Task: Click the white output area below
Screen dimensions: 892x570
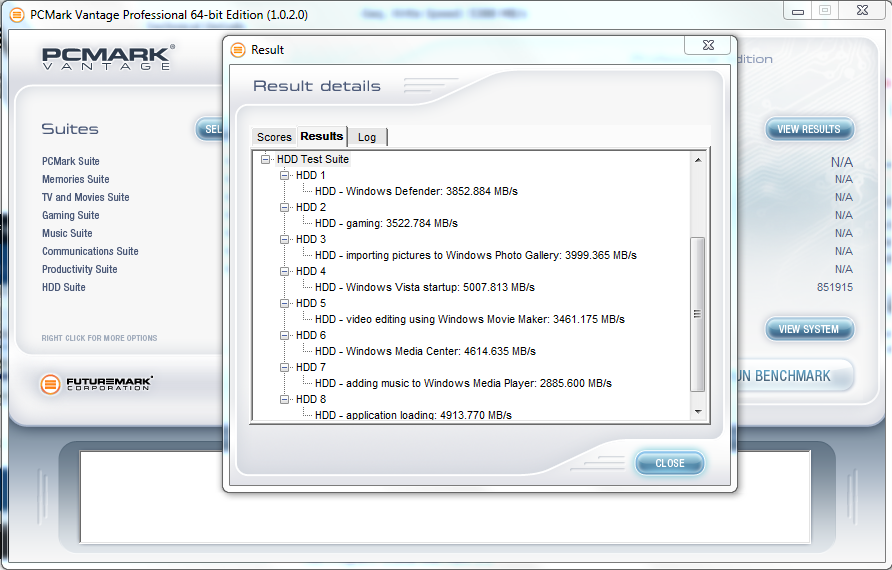Action: tap(445, 497)
